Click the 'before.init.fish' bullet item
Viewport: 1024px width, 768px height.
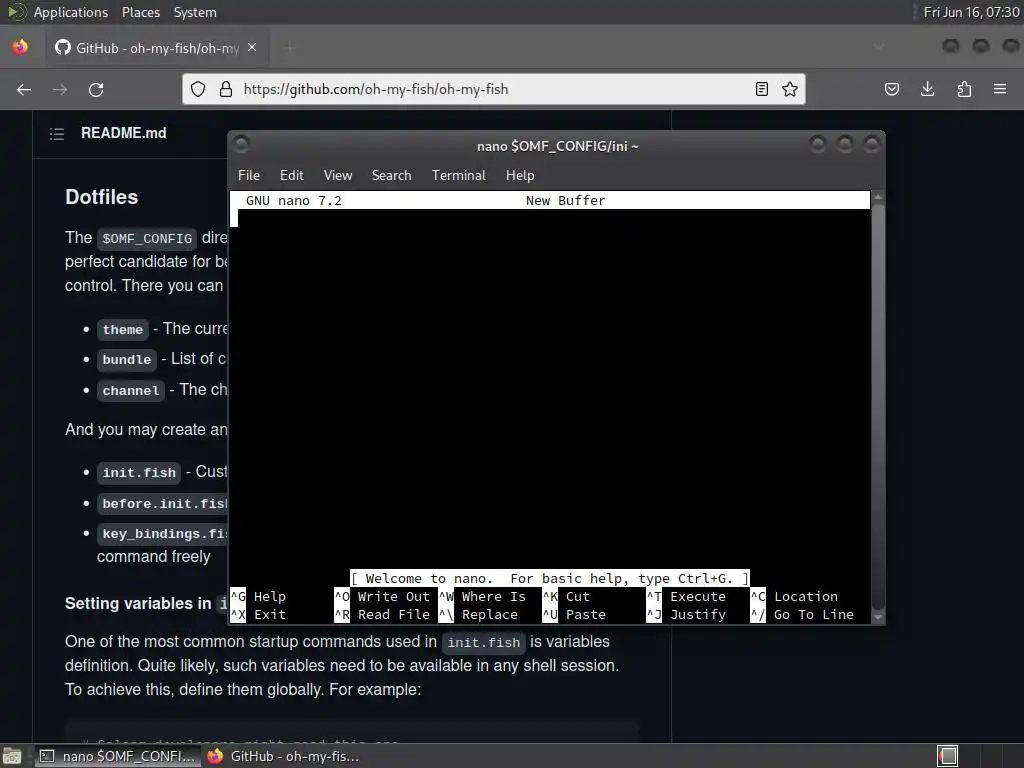[x=163, y=504]
